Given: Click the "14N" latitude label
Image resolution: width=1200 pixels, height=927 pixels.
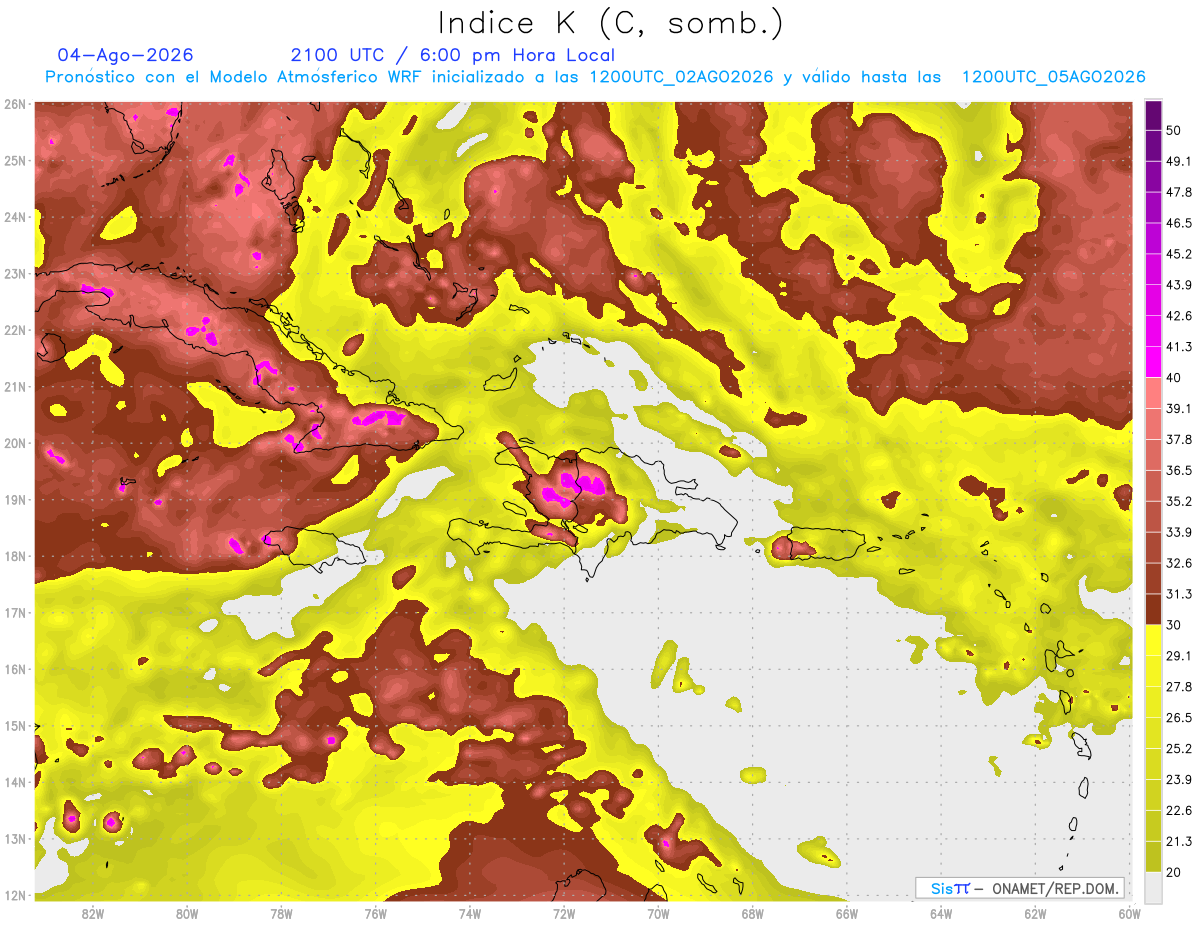Looking at the screenshot, I should click(15, 782).
